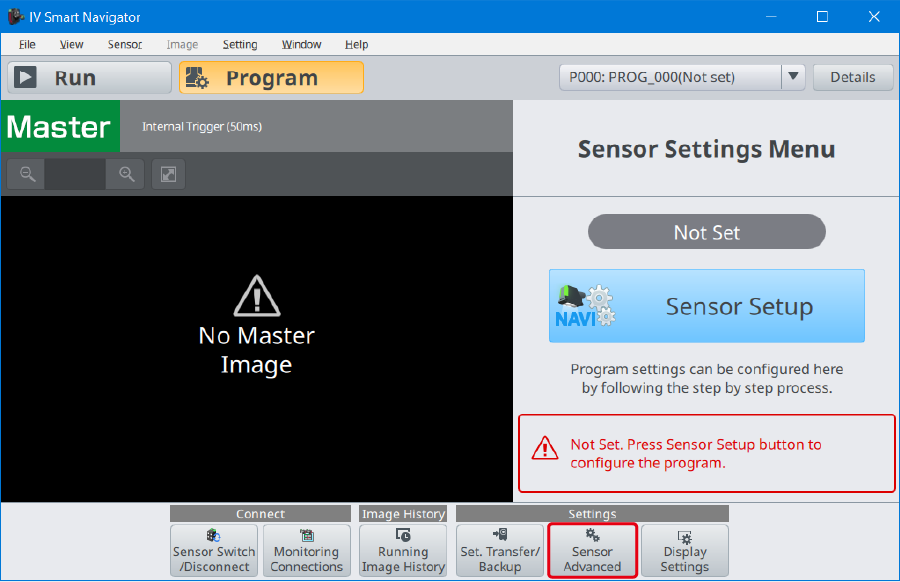Open Display Settings
Image resolution: width=900 pixels, height=582 pixels.
pos(684,551)
